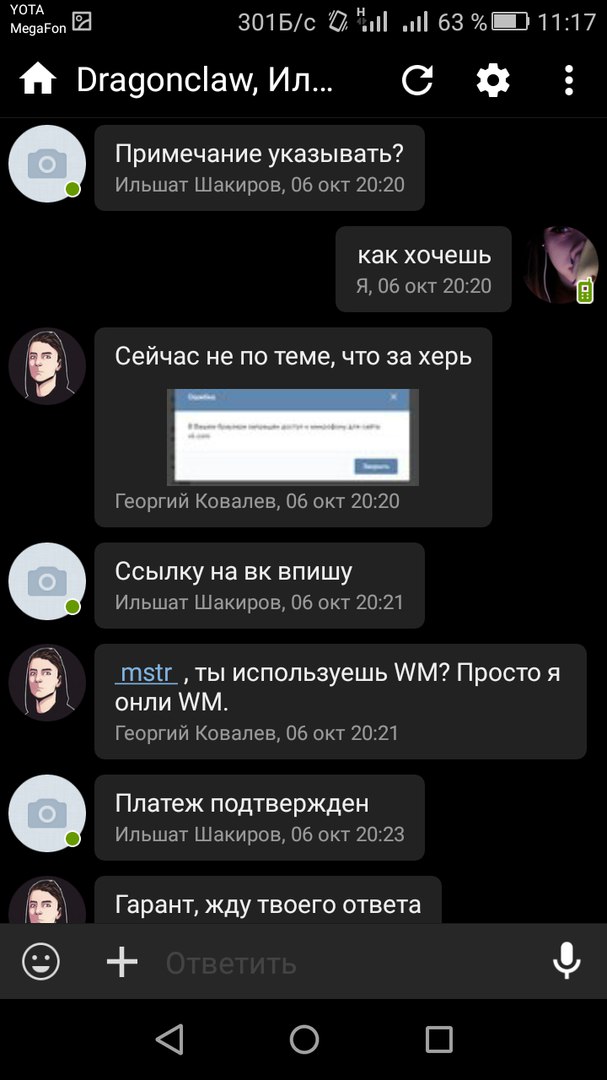The width and height of the screenshot is (607, 1080).
Task: Tap the microphone voice message icon
Action: point(566,961)
